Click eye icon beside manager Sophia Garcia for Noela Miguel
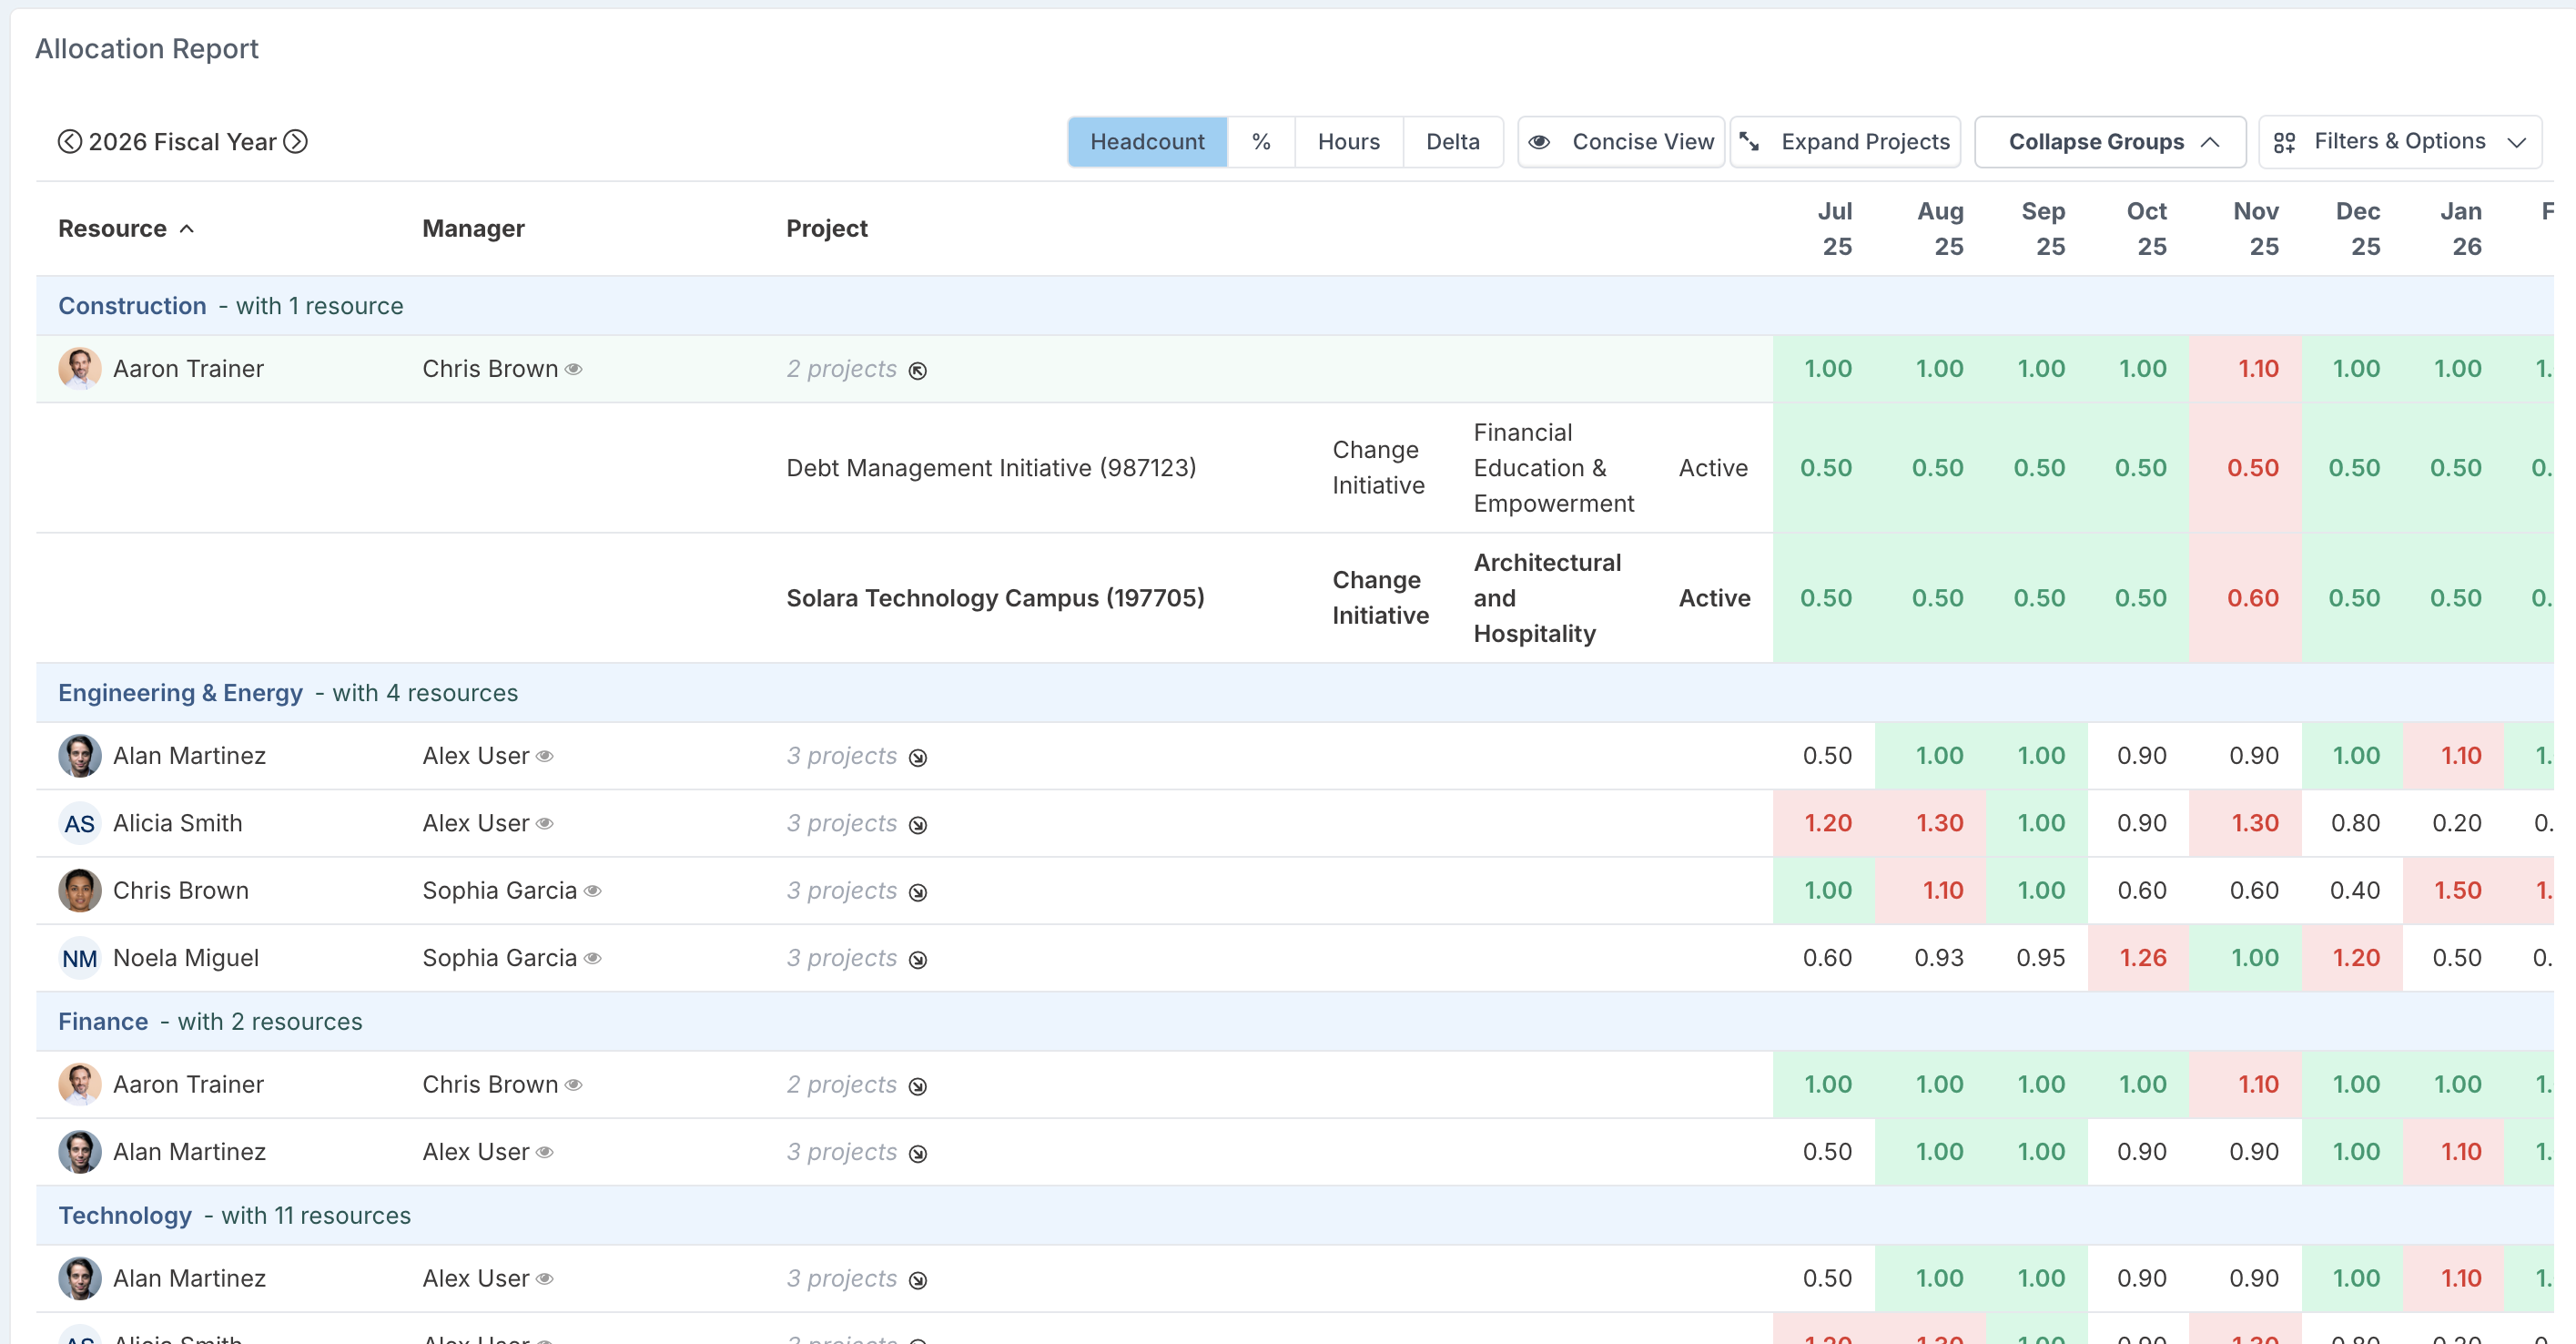This screenshot has height=1344, width=2576. [x=593, y=958]
